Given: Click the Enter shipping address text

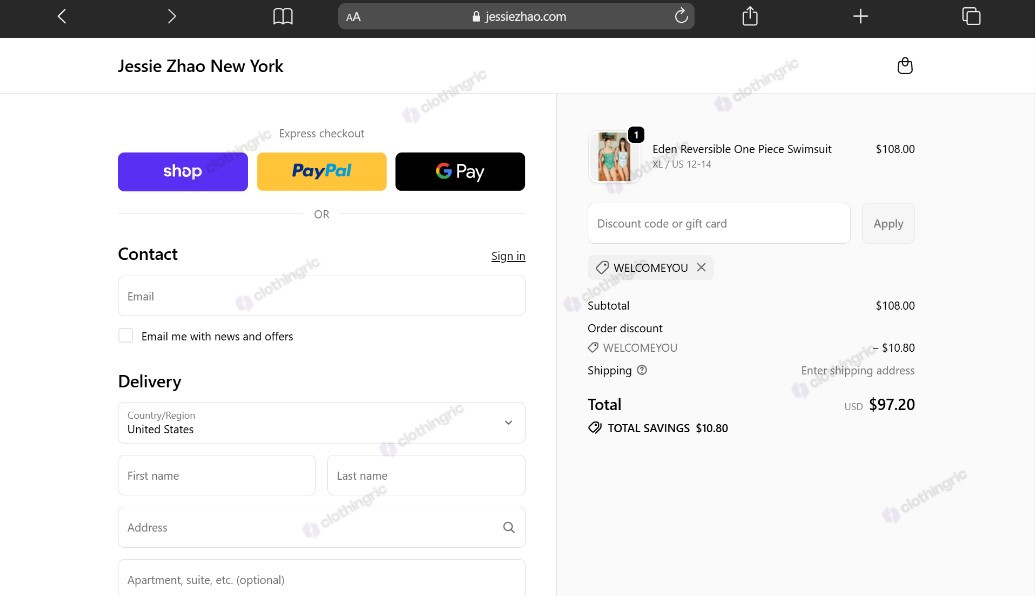Looking at the screenshot, I should coord(857,370).
